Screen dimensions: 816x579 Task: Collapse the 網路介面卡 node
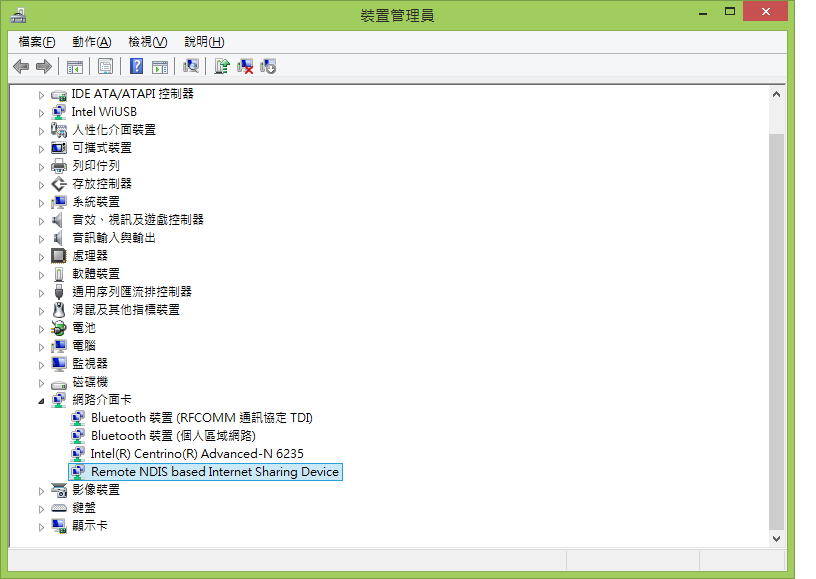coord(41,401)
